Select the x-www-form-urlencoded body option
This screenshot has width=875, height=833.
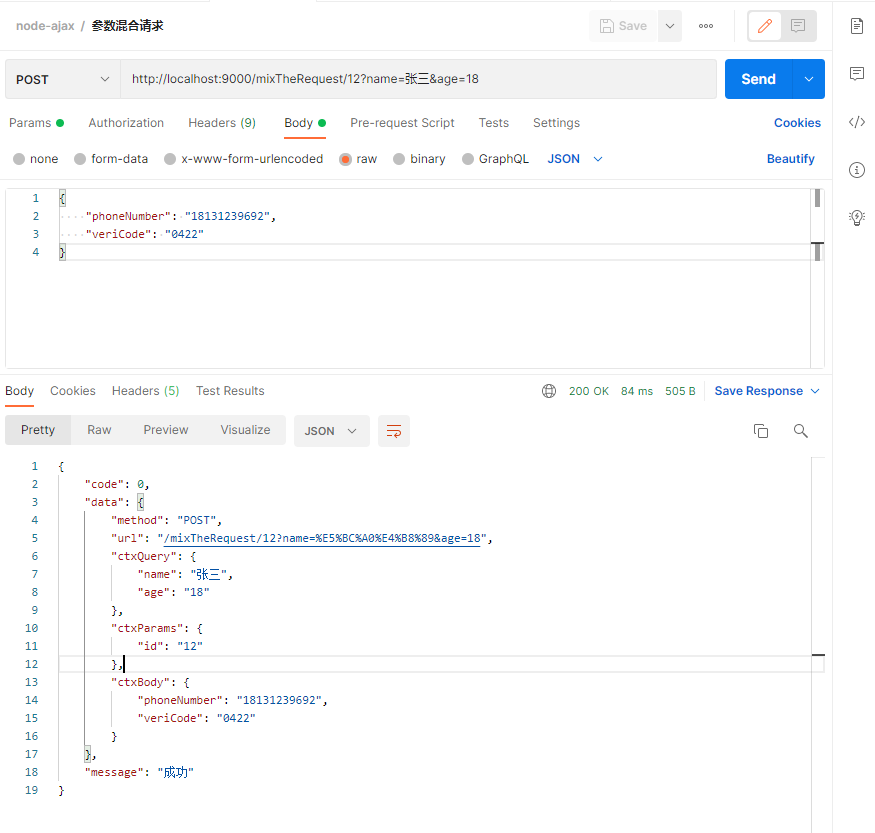coord(244,159)
